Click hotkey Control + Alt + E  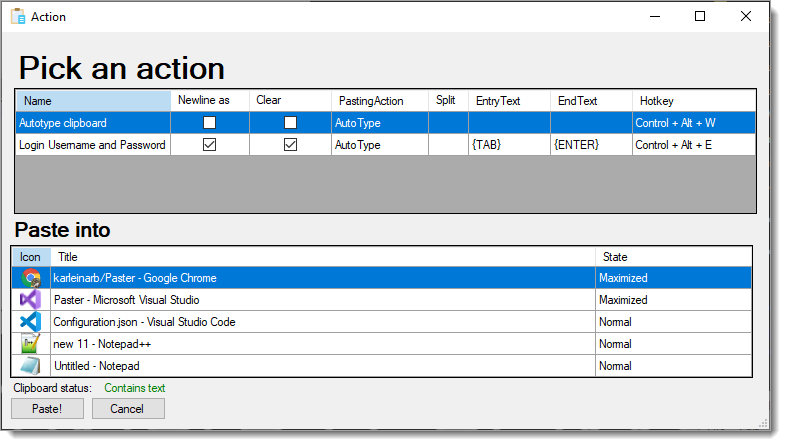694,145
